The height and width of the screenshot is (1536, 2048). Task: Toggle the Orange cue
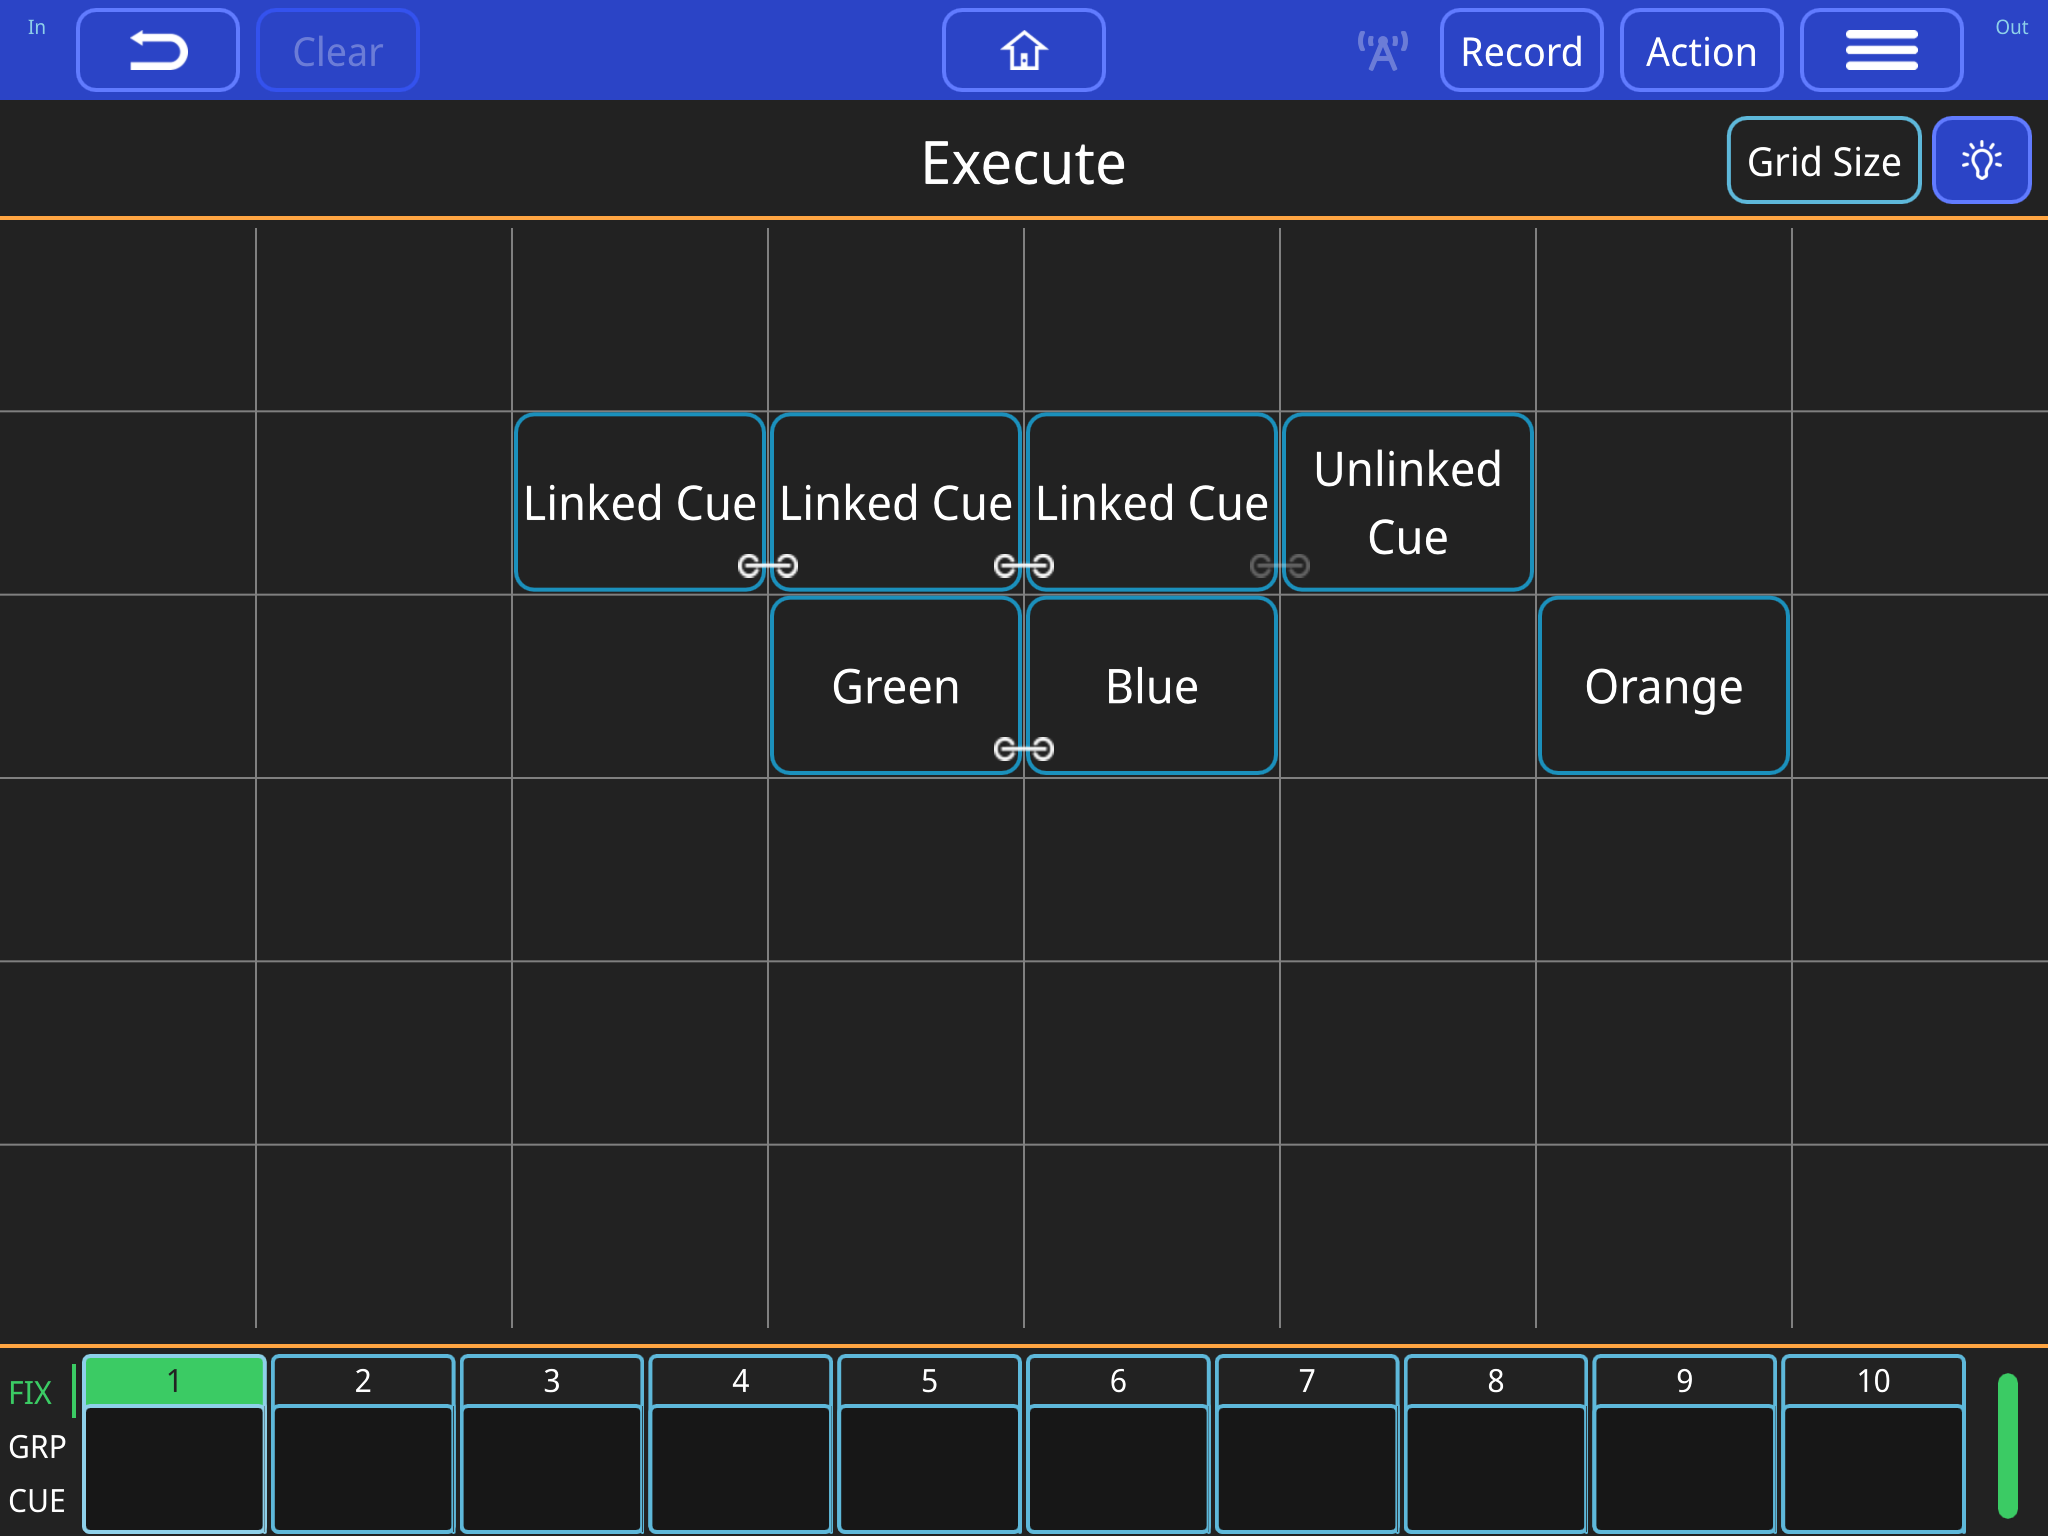(x=1663, y=686)
